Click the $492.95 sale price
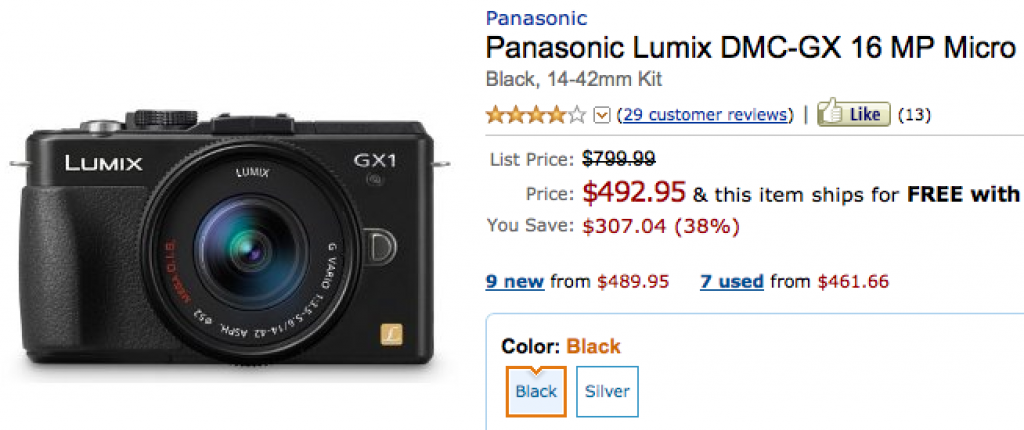This screenshot has height=430, width=1024. 635,193
